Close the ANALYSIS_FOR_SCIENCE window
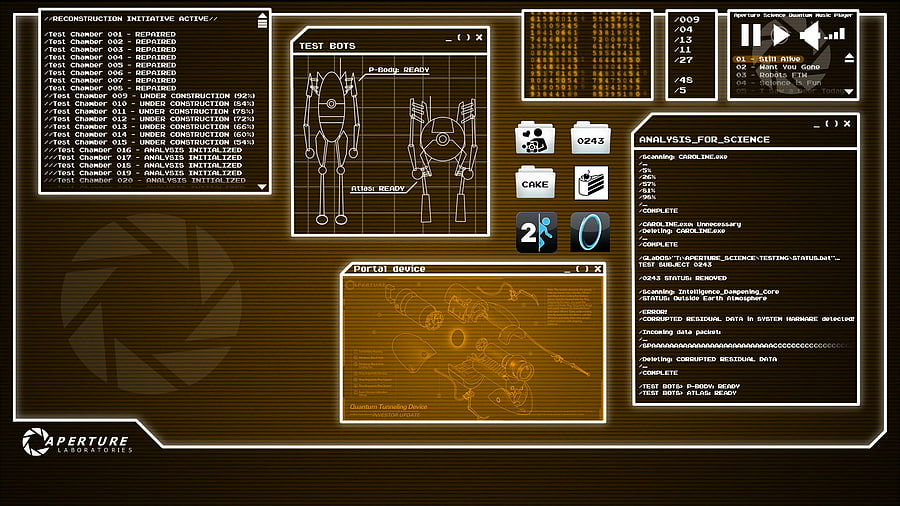 pyautogui.click(x=847, y=123)
